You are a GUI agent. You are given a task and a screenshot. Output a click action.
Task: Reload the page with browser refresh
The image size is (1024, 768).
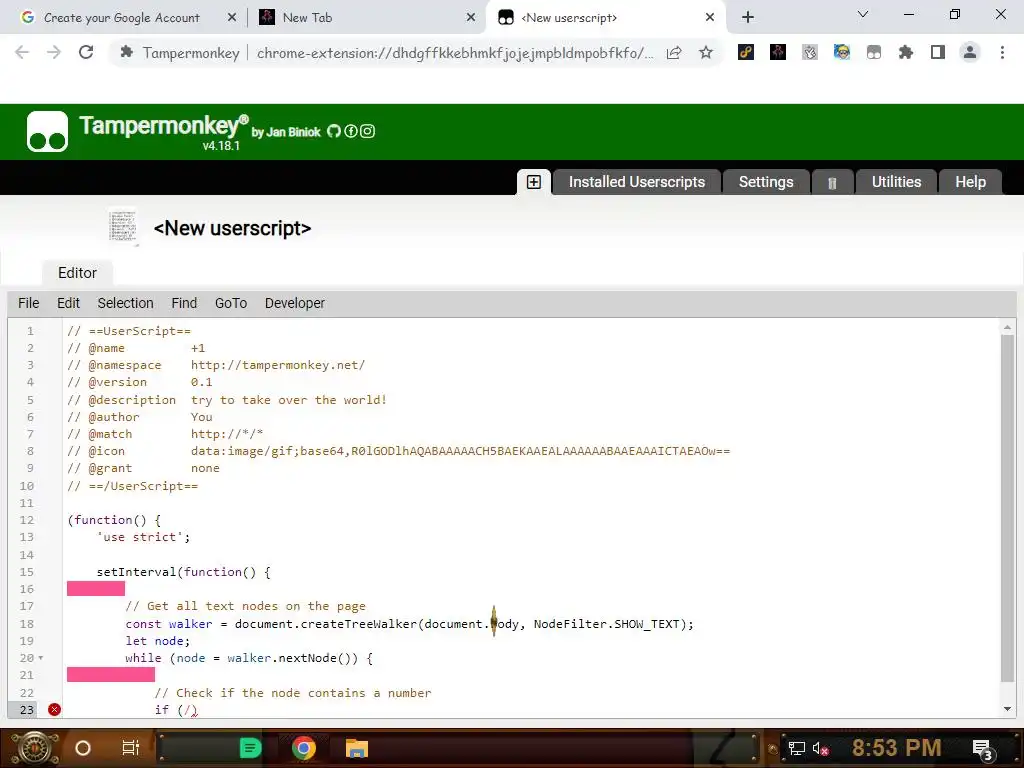pos(86,52)
